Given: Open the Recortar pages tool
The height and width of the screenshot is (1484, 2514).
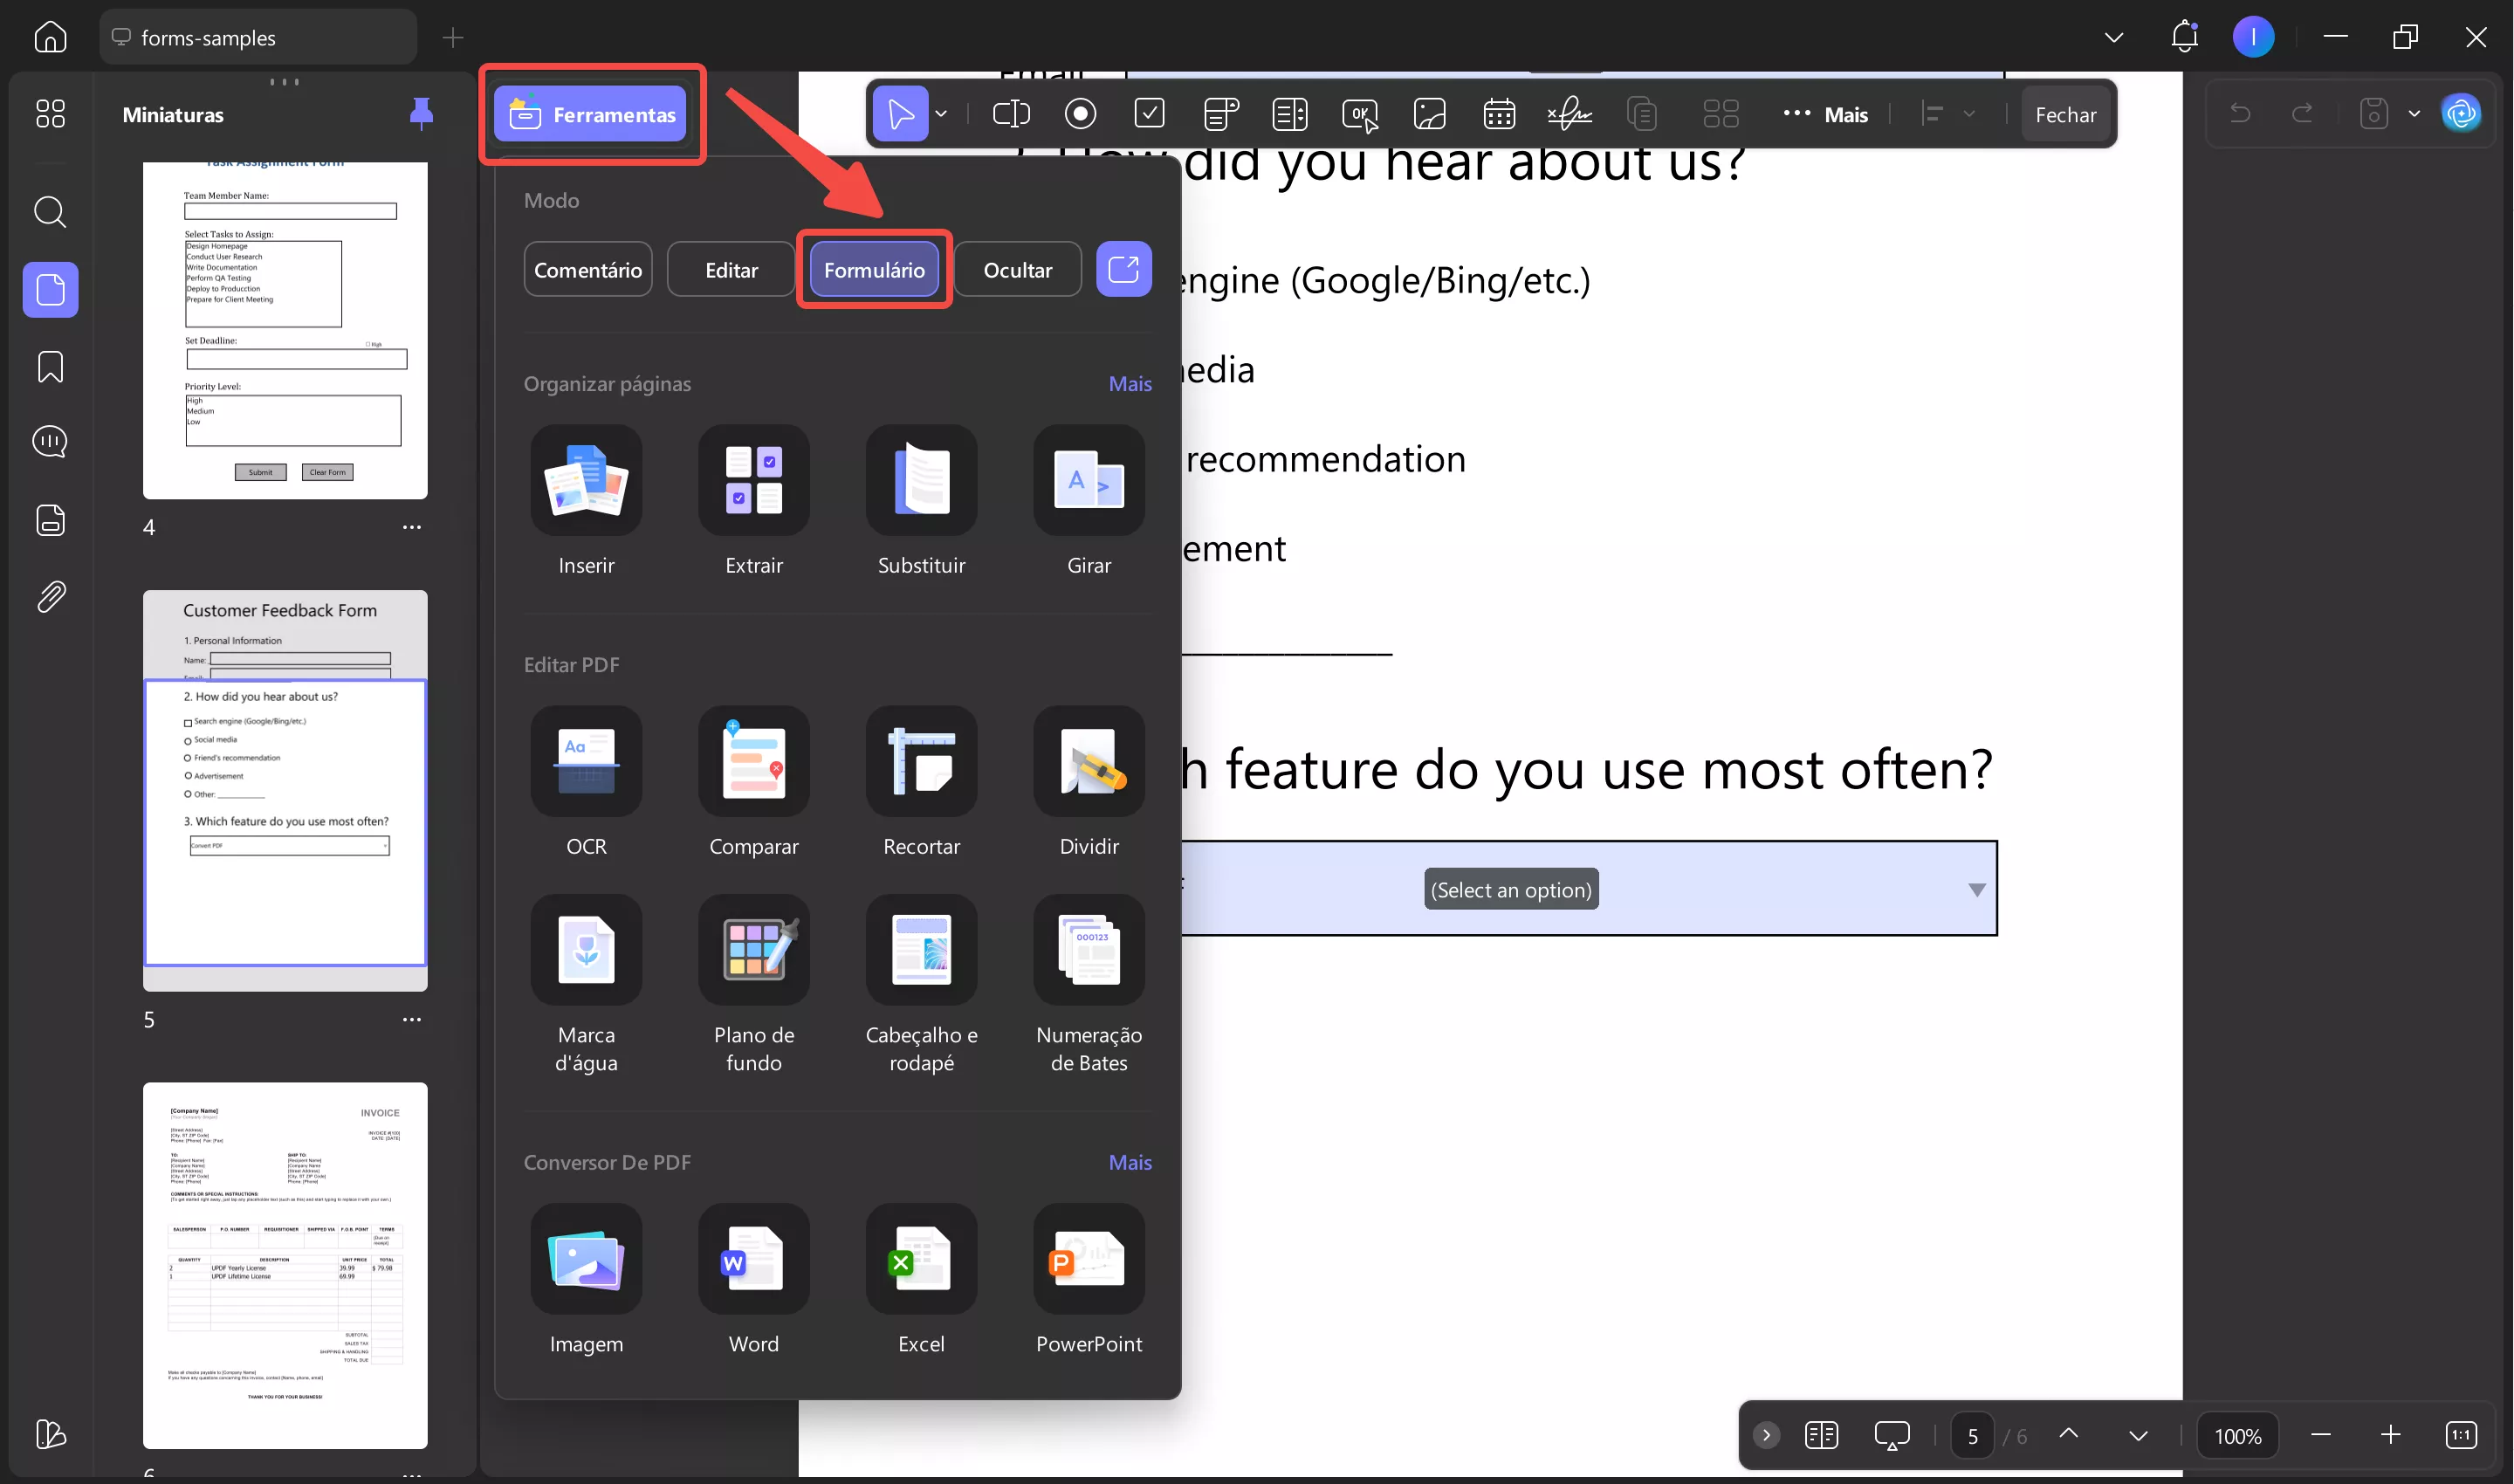Looking at the screenshot, I should [x=920, y=762].
